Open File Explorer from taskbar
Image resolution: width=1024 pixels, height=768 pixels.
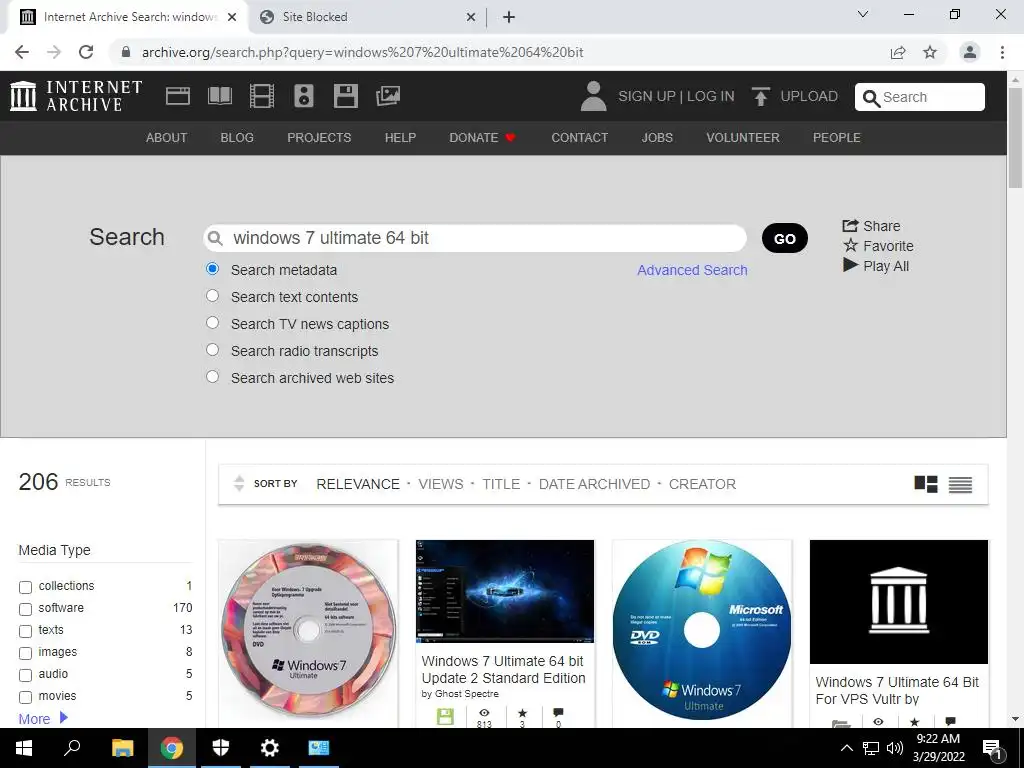click(122, 748)
